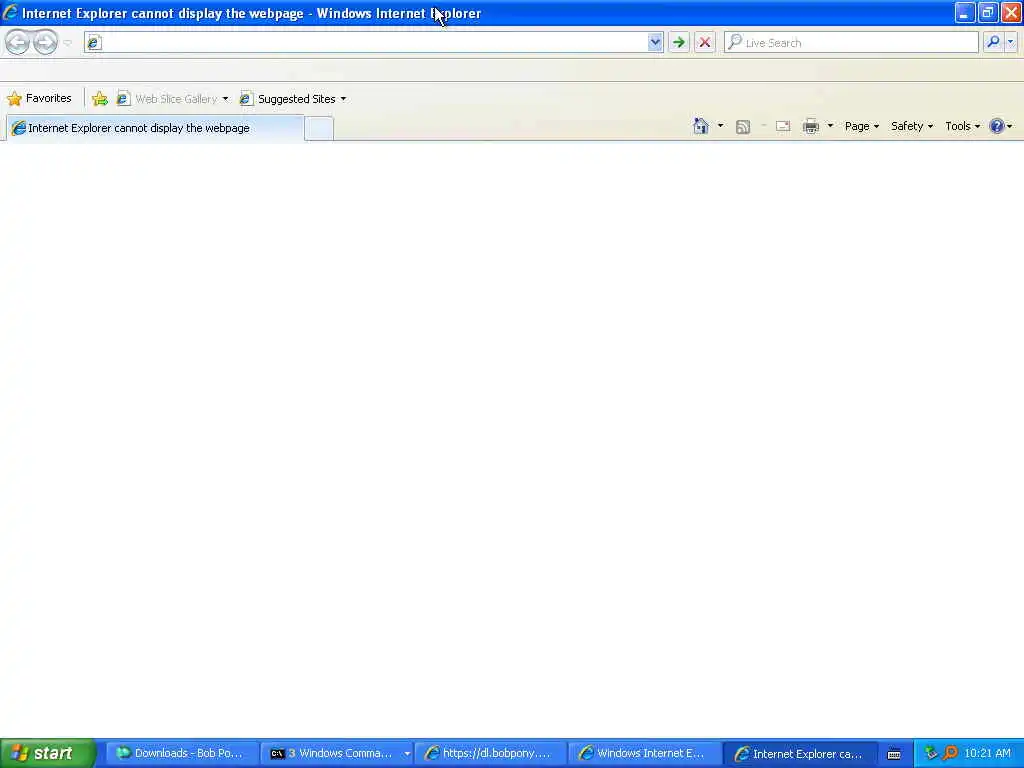Open the Favorites center button

(x=39, y=99)
